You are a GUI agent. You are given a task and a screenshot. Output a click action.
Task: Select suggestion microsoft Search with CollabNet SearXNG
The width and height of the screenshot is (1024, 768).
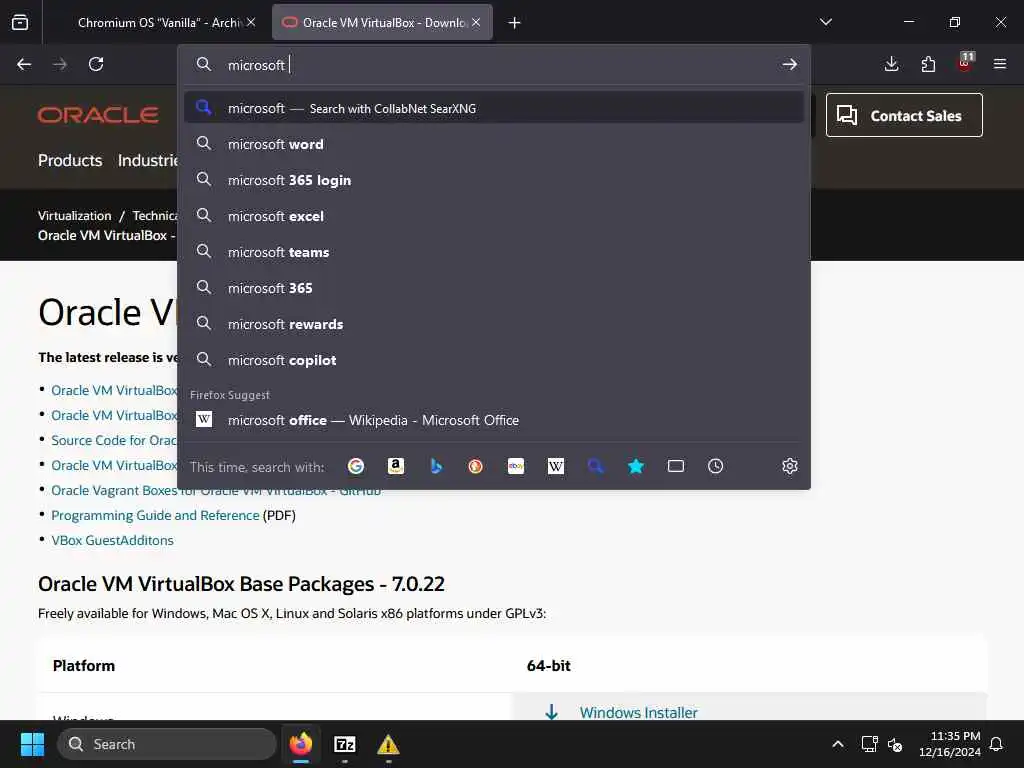[494, 108]
